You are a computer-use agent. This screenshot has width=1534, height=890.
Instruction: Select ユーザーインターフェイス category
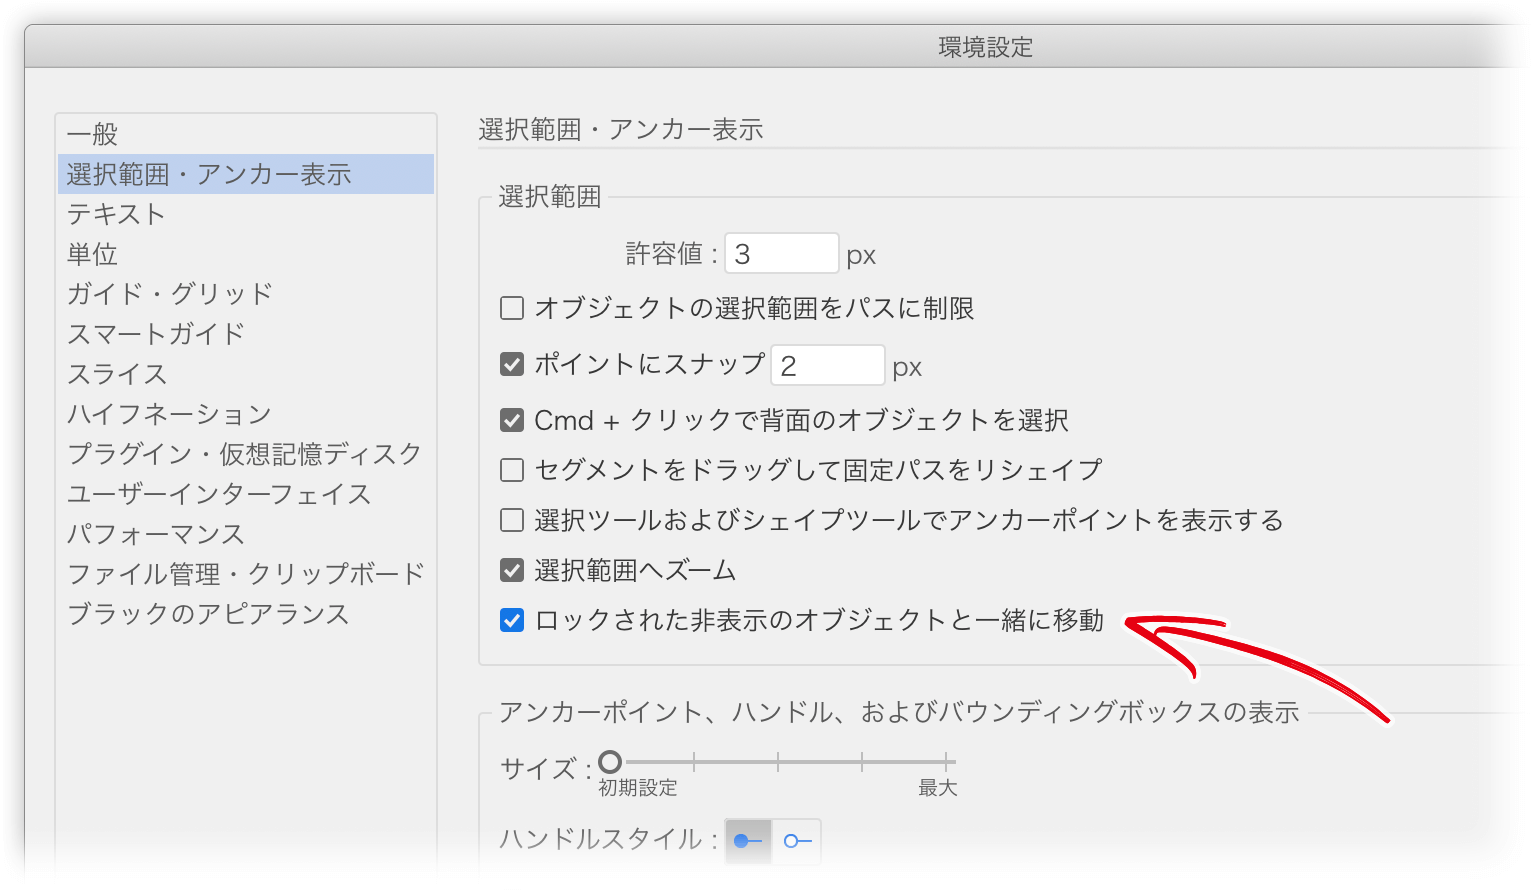(245, 494)
